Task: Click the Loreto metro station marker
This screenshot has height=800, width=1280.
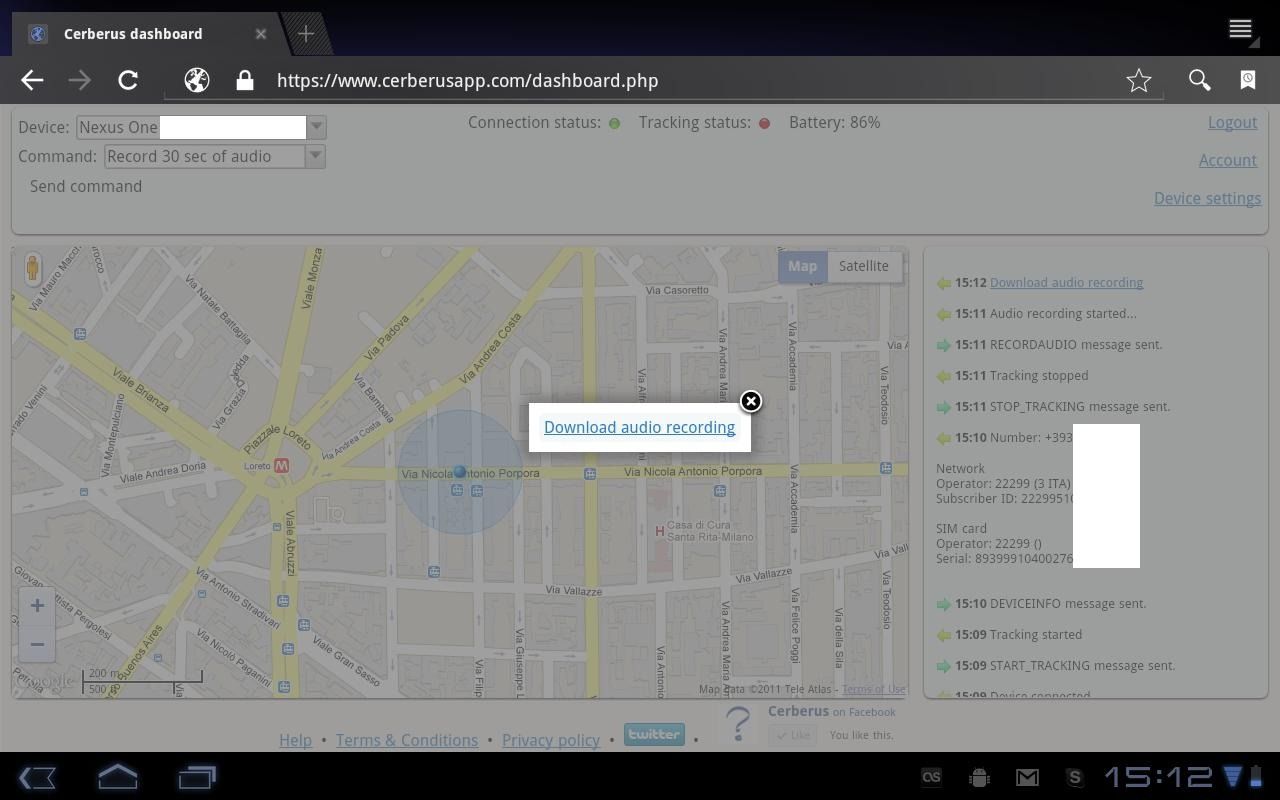Action: pos(281,466)
